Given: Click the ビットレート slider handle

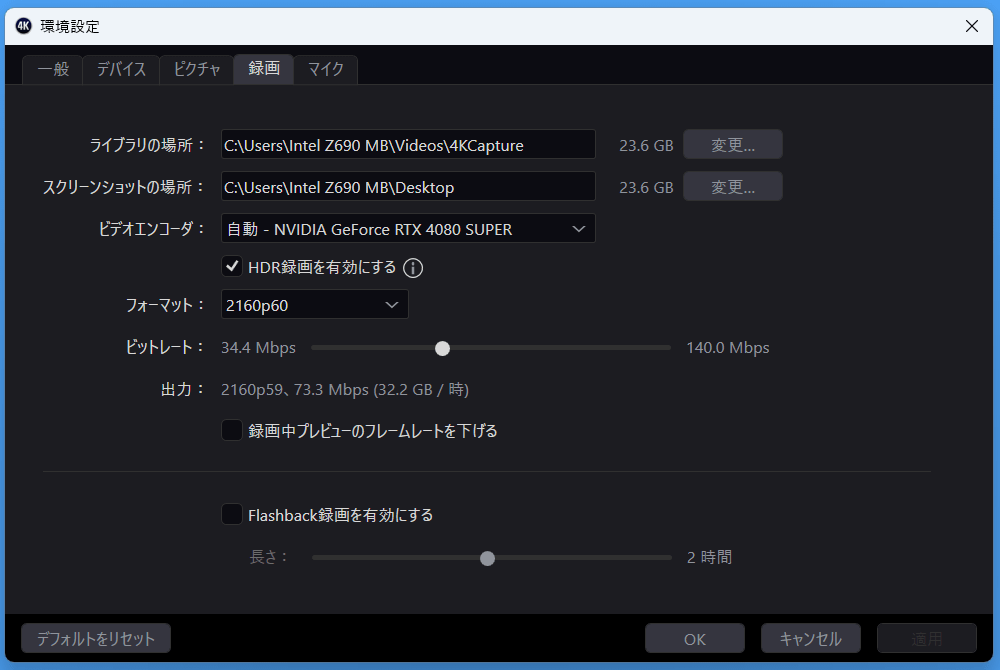Looking at the screenshot, I should pyautogui.click(x=442, y=348).
